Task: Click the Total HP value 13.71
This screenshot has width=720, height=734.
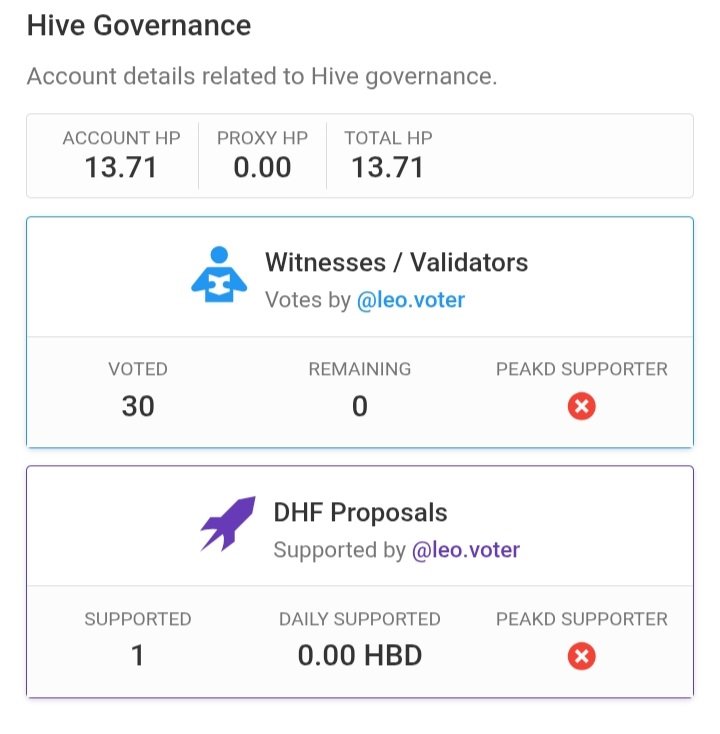Action: (388, 167)
